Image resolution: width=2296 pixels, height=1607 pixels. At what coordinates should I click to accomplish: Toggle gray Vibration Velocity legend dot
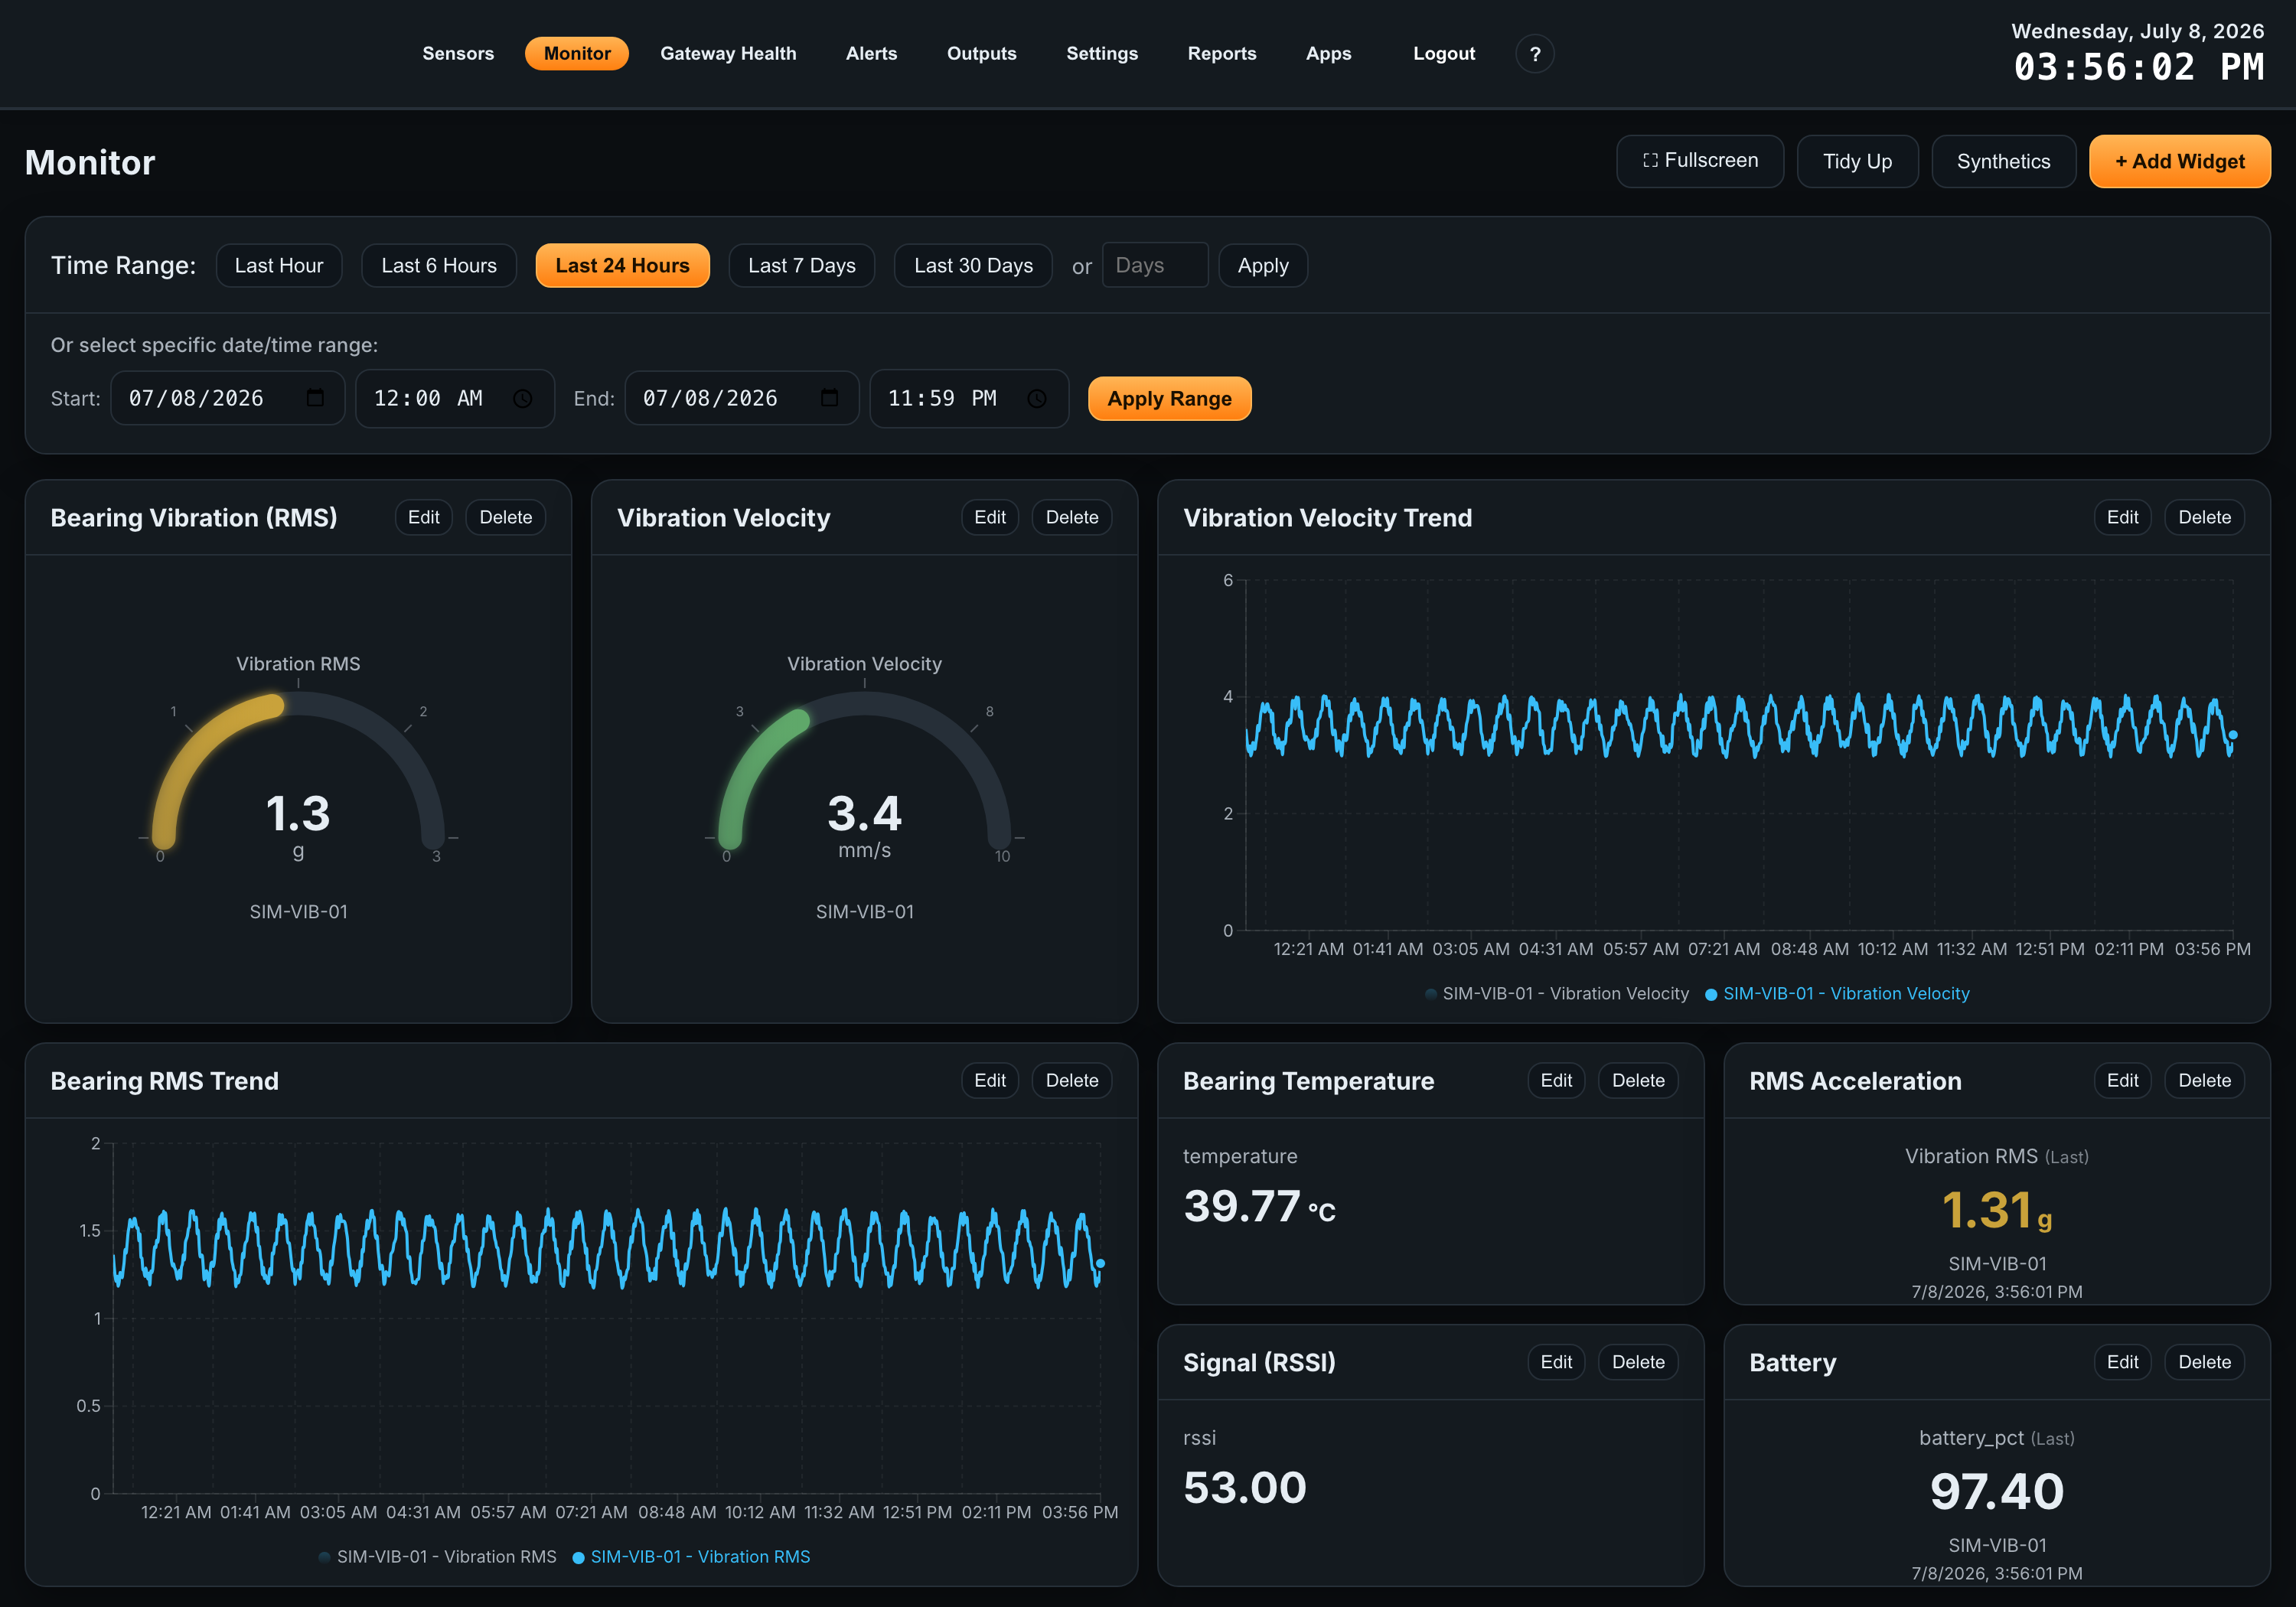[x=1430, y=994]
